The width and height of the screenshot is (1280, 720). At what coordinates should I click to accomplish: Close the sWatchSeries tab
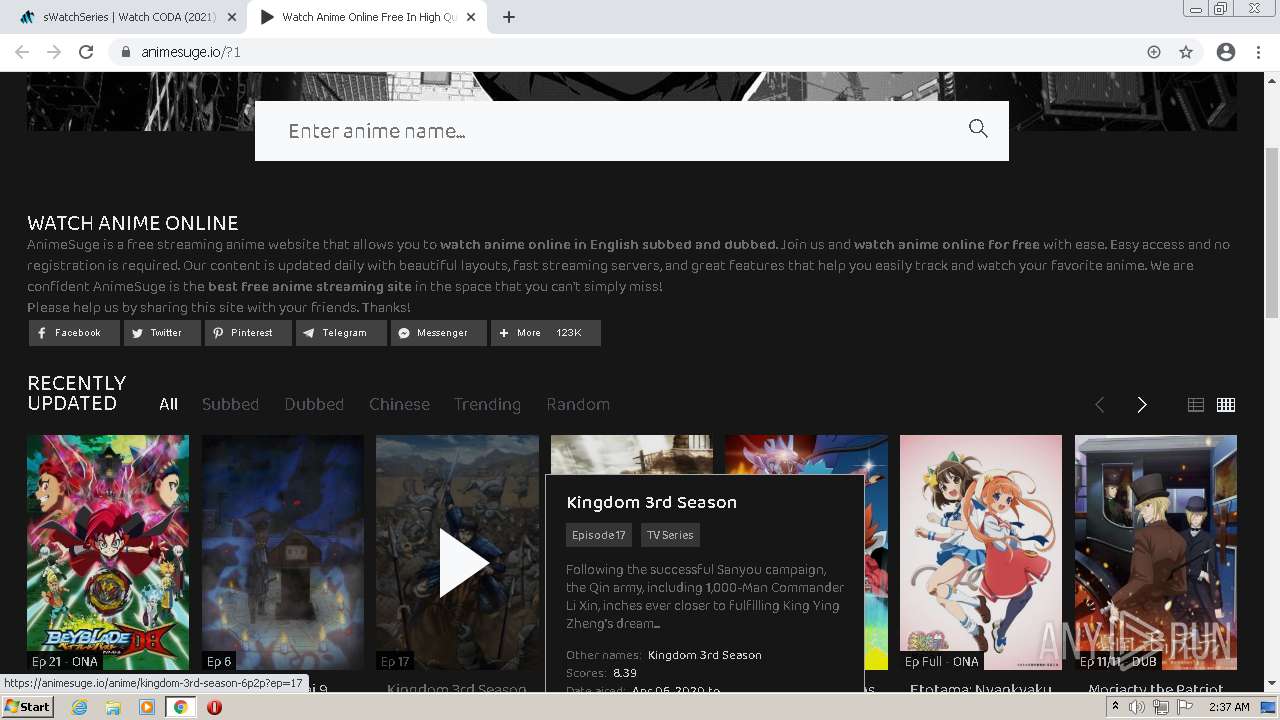(x=232, y=17)
